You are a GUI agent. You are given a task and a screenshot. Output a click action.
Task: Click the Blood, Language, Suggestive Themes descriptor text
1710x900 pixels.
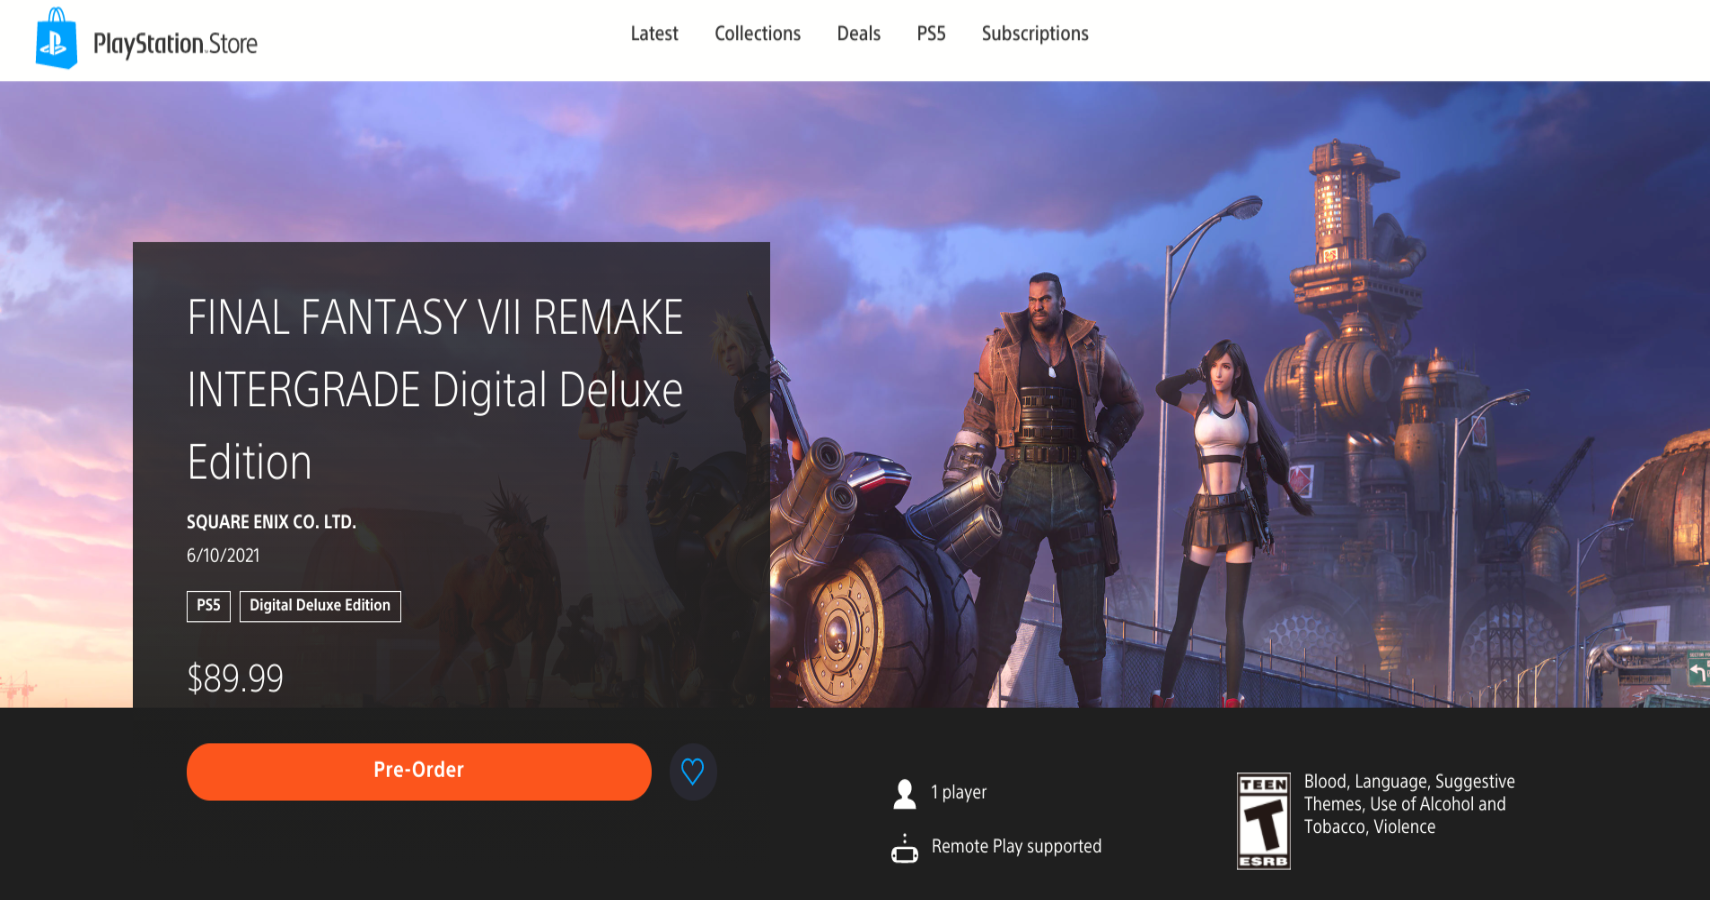1409,804
